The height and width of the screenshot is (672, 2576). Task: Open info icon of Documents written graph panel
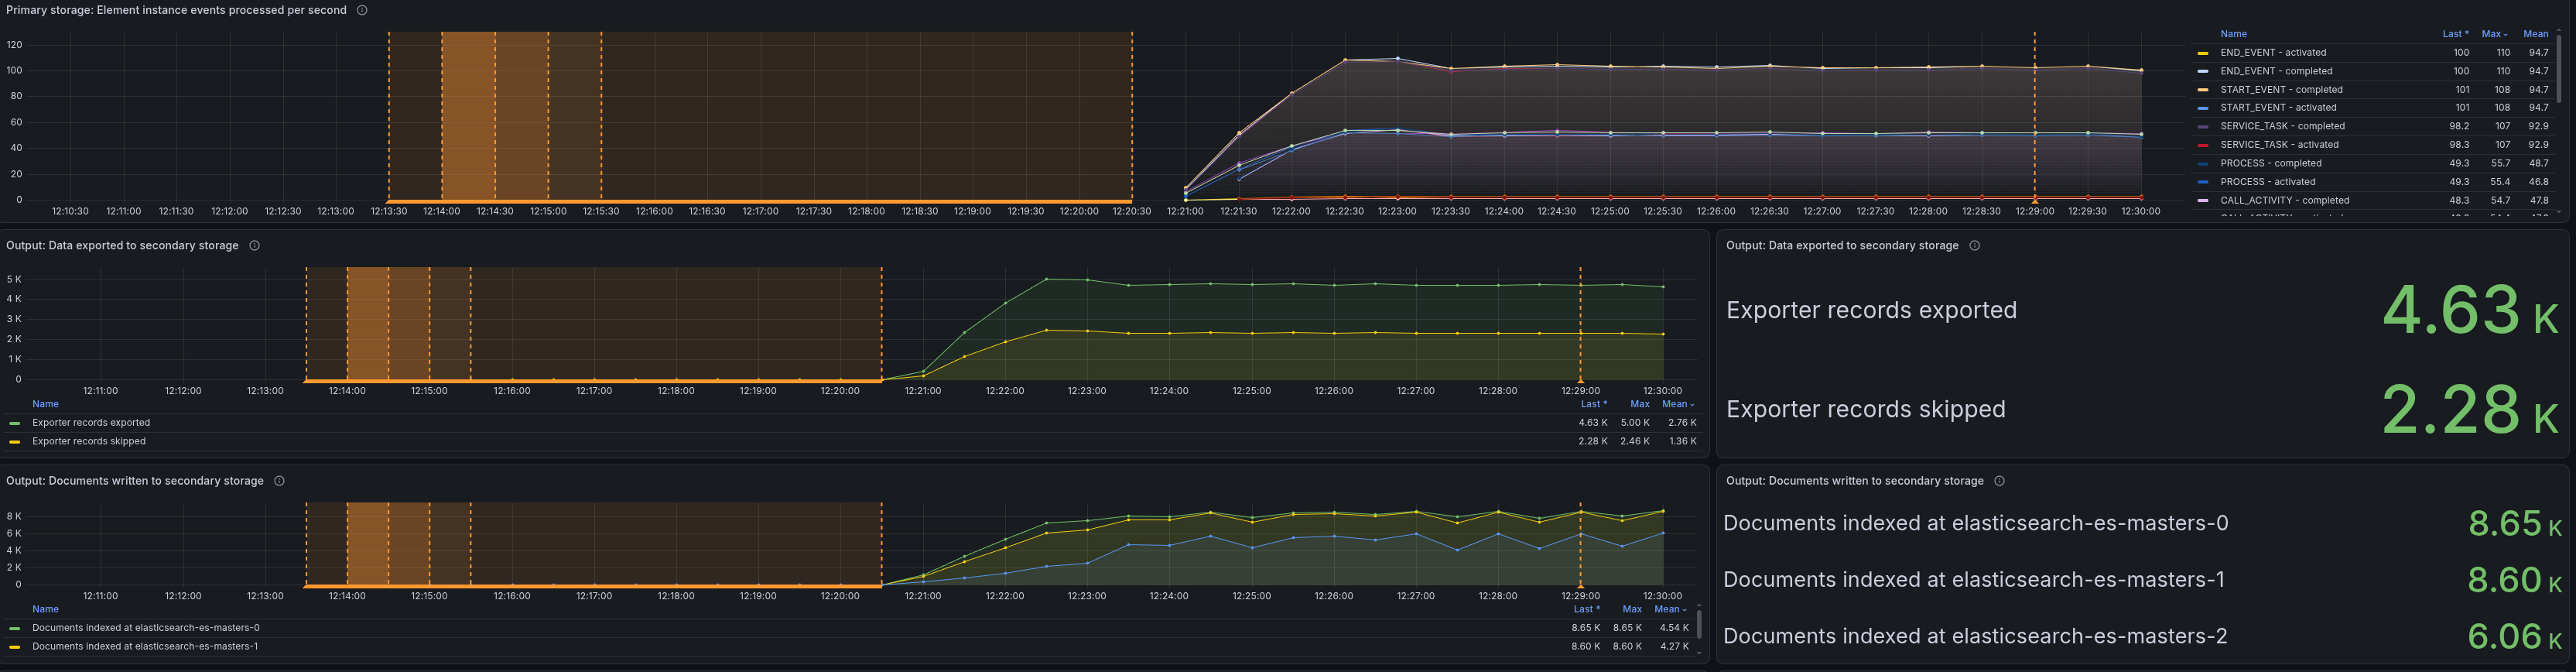point(279,481)
